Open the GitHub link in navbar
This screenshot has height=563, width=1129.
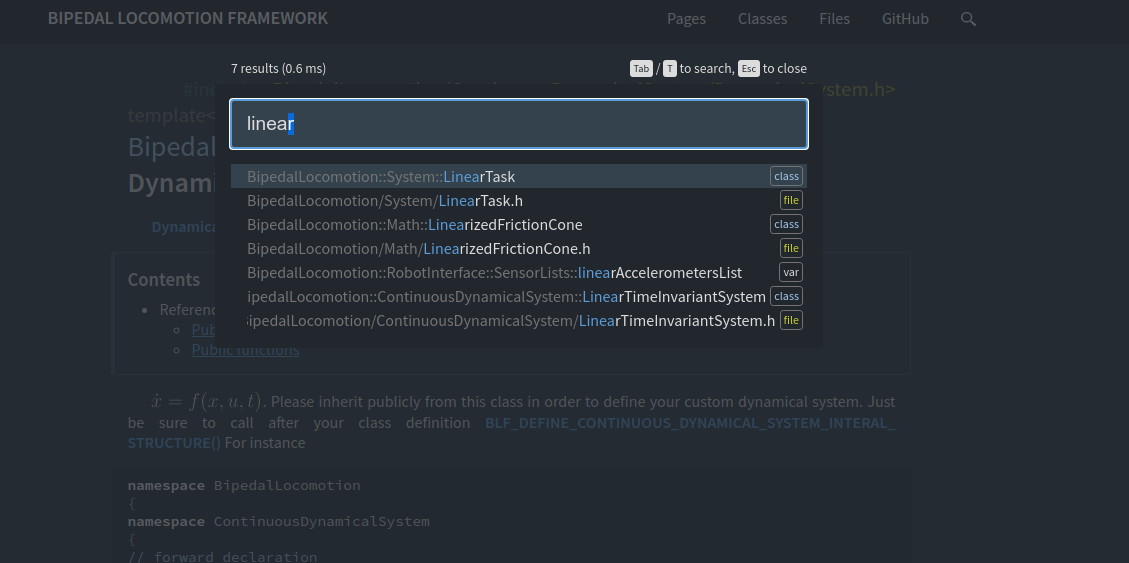coord(905,19)
